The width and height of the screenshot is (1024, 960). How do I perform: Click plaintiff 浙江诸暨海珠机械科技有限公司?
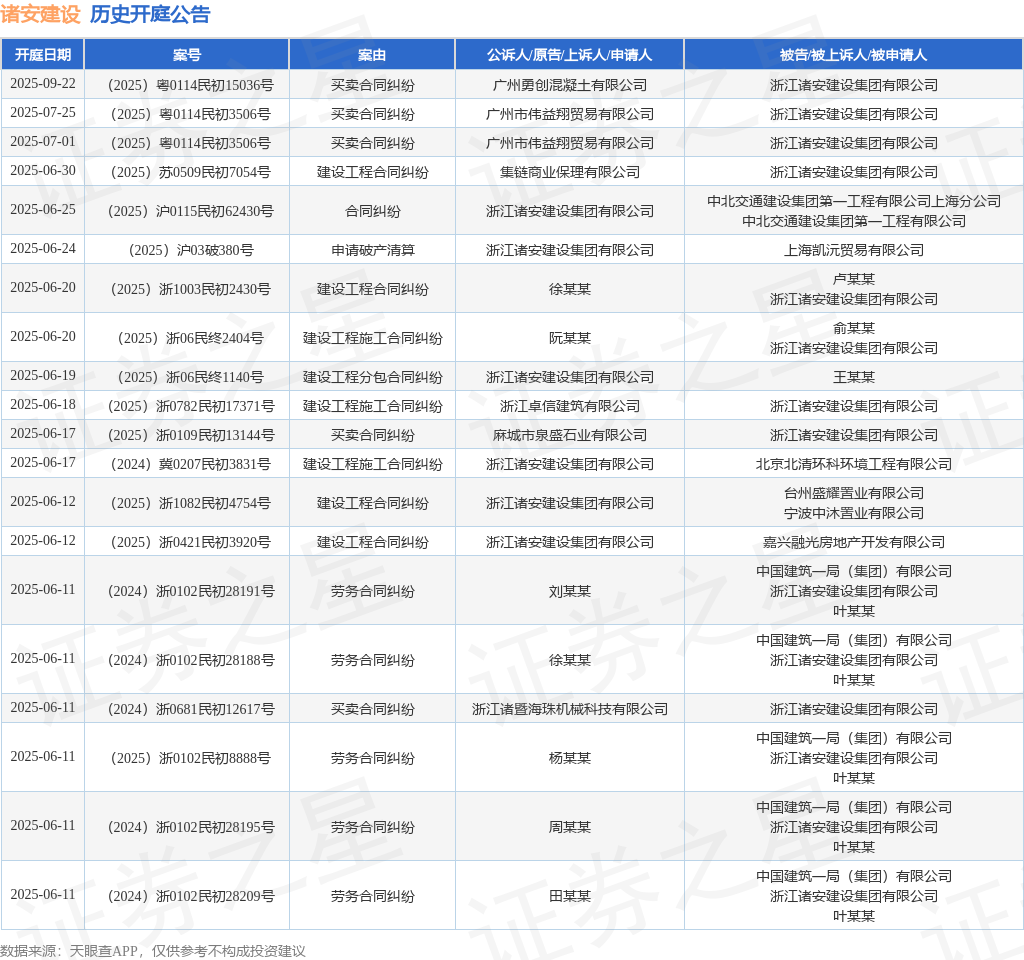tap(569, 709)
